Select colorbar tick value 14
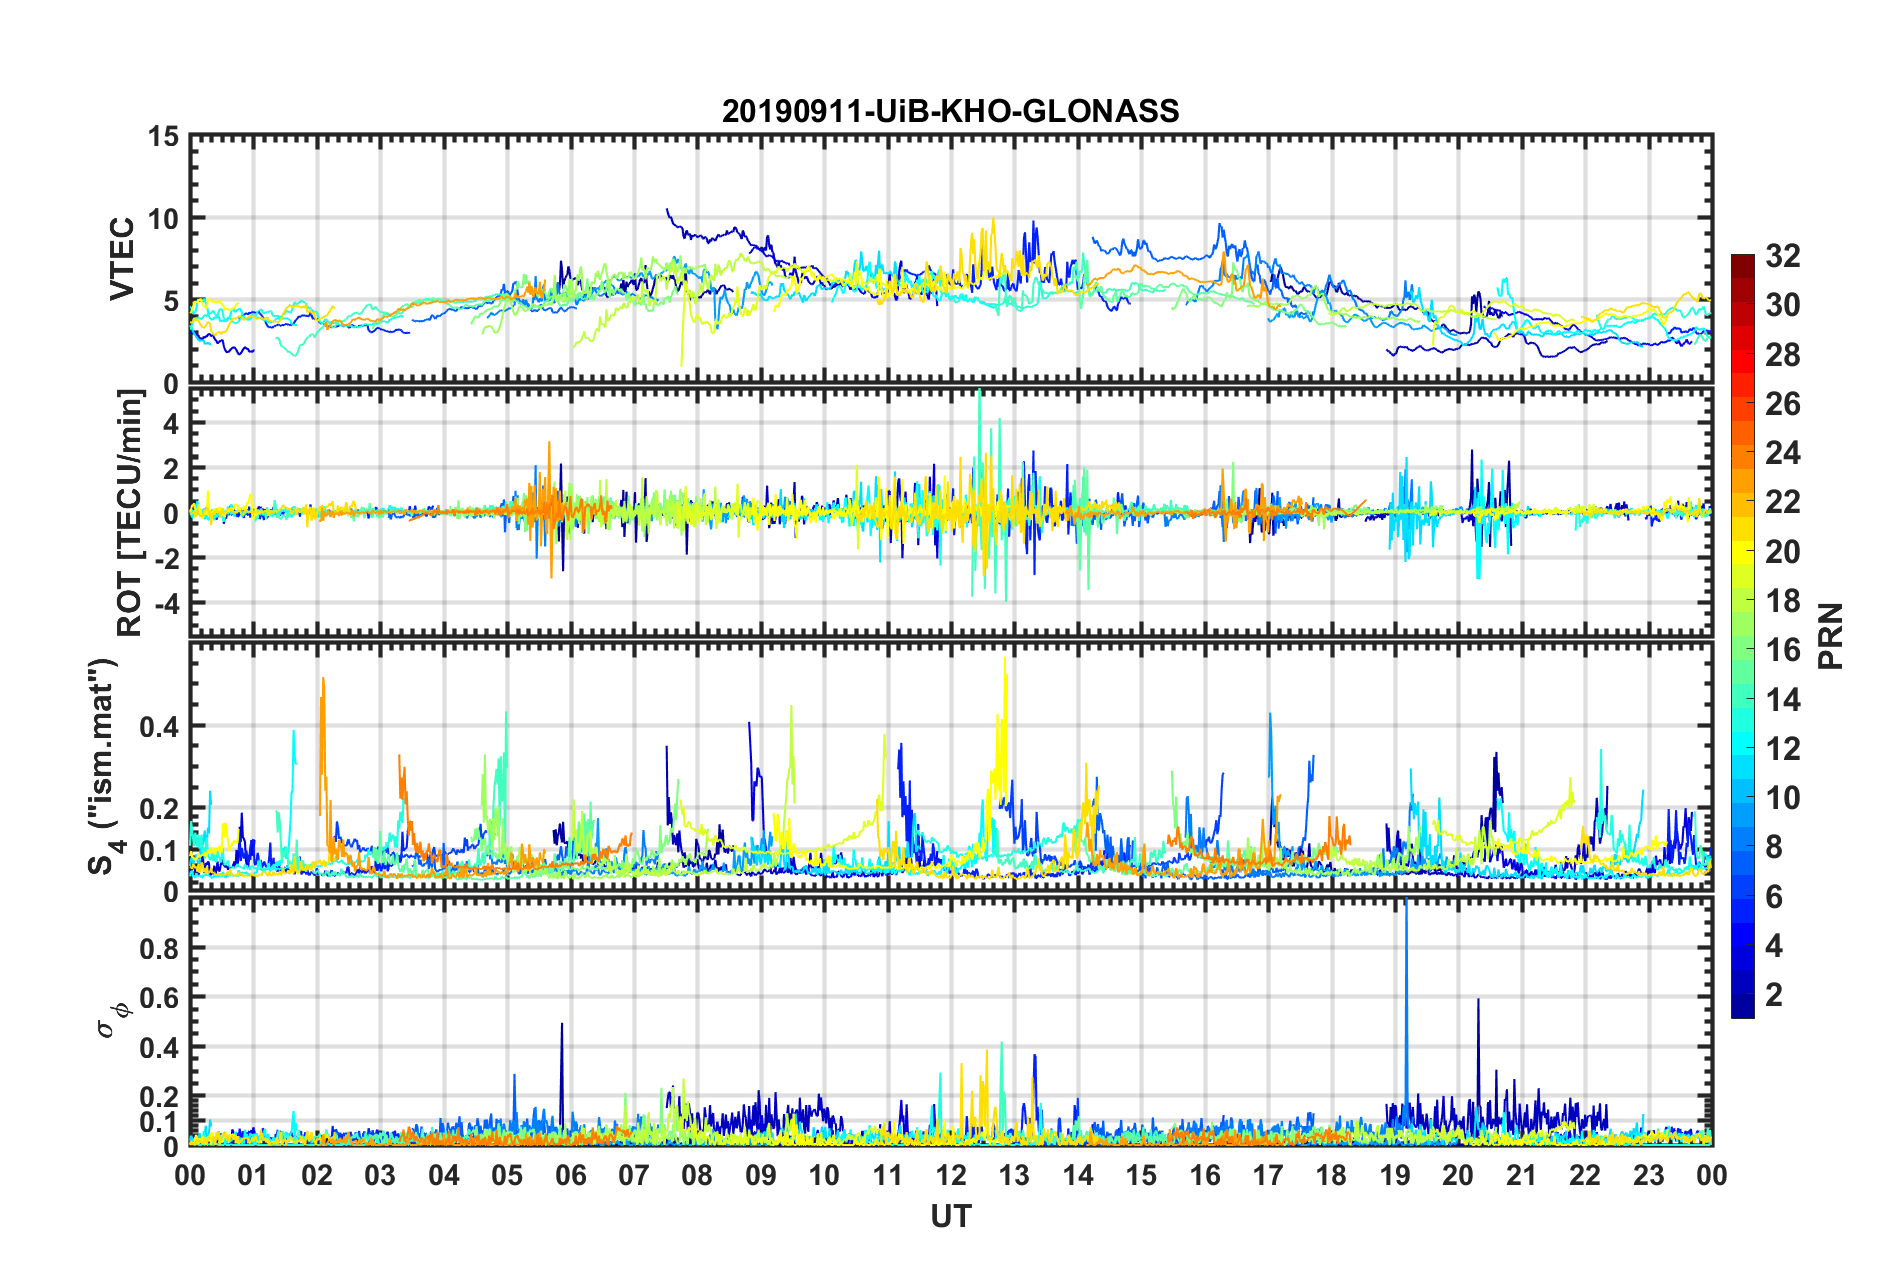Screen dimensions: 1902x1272 click(x=1782, y=699)
